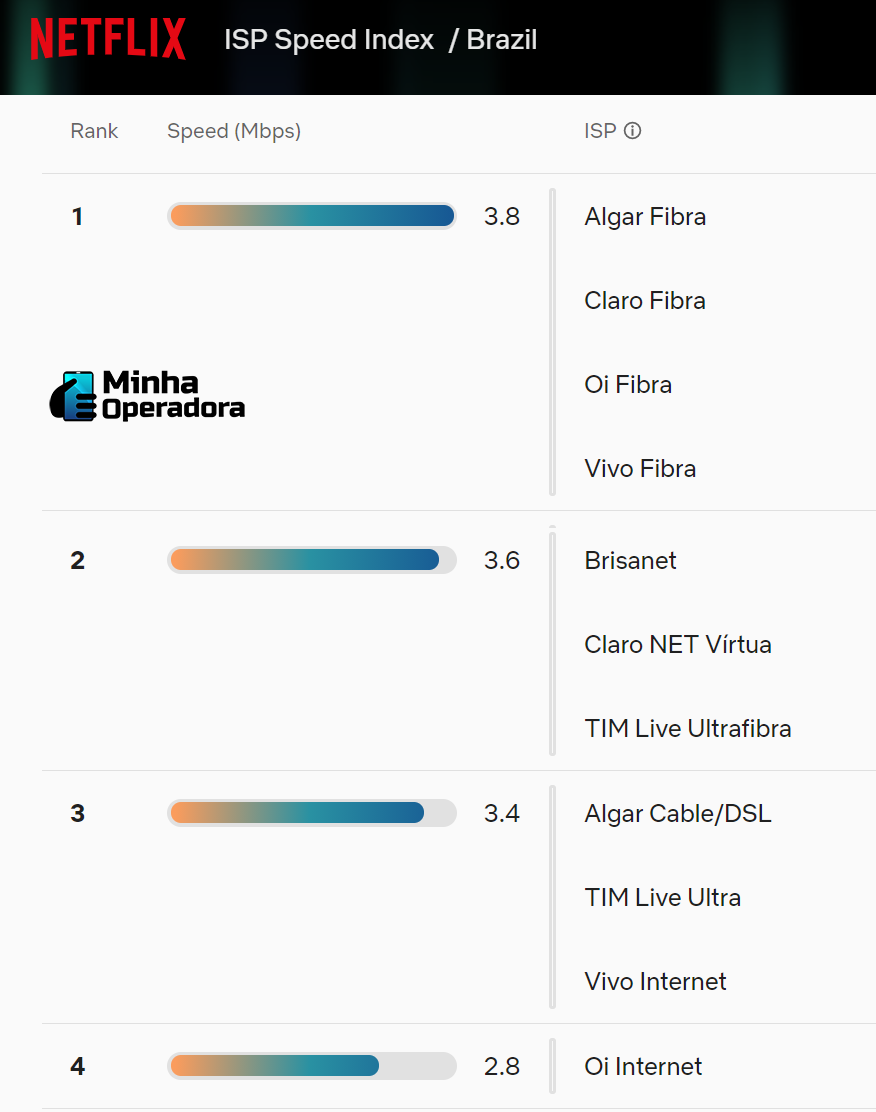Image resolution: width=876 pixels, height=1112 pixels.
Task: Choose Vivo Fibra from rank 1
Action: (640, 469)
